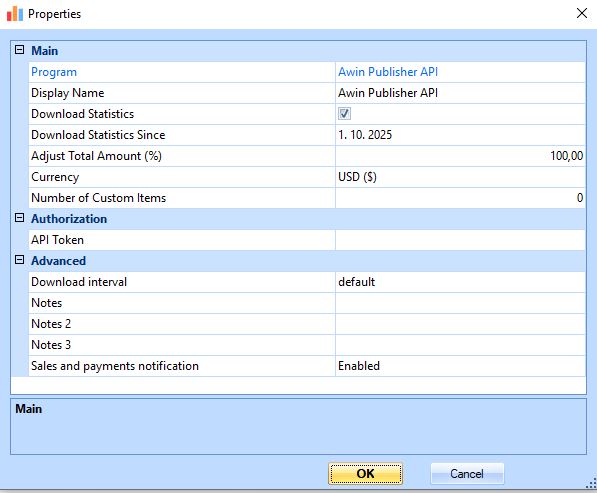Select the API Token label

pyautogui.click(x=57, y=240)
